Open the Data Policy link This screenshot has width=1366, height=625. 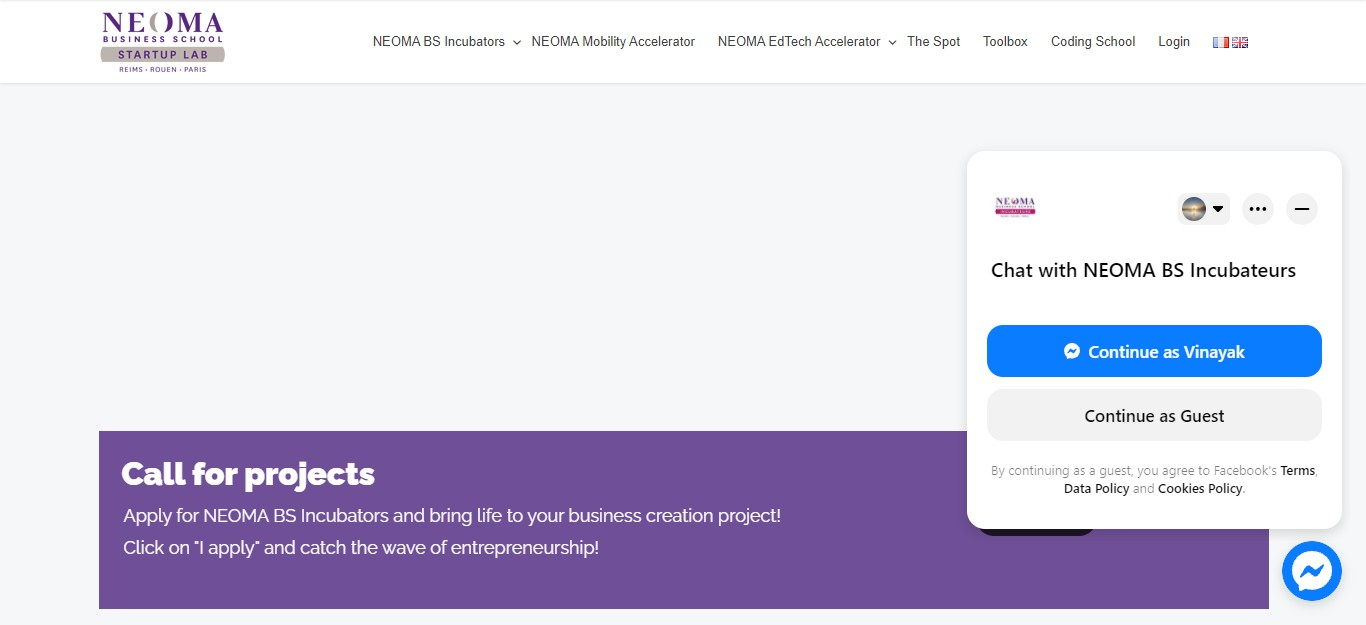pos(1096,488)
